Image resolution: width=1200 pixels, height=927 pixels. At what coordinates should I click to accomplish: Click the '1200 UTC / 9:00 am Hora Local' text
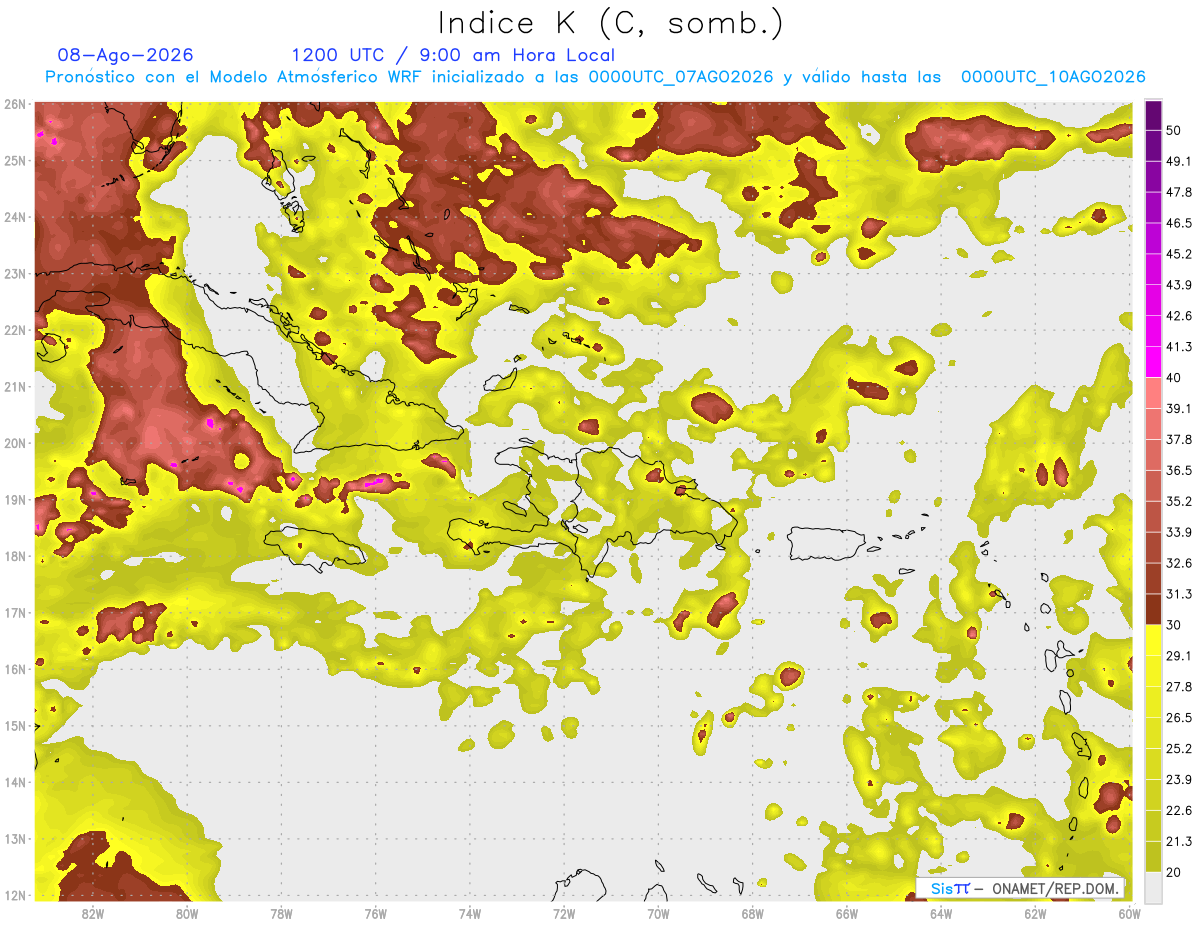453,55
